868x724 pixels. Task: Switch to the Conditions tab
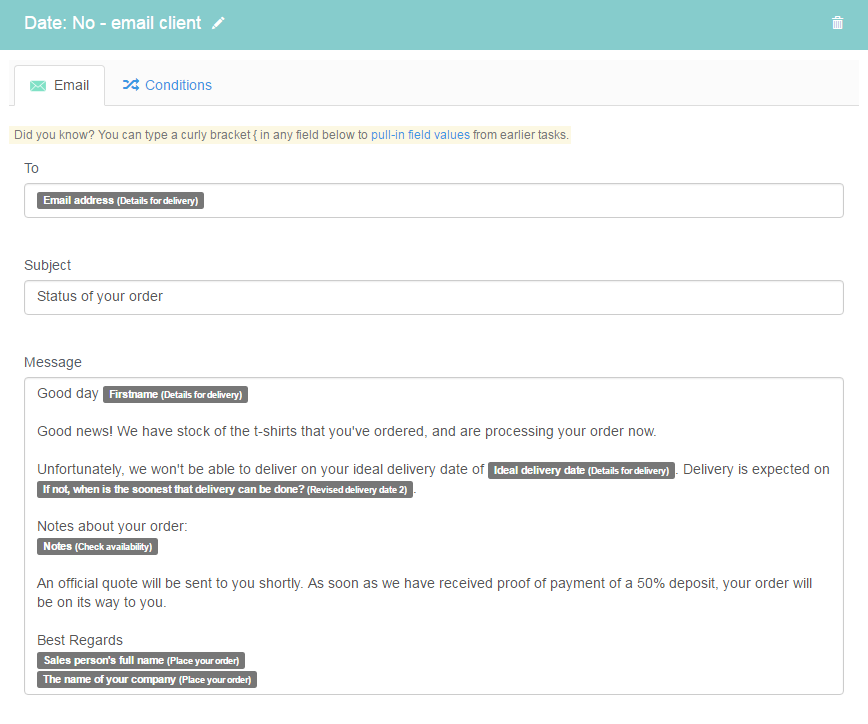click(167, 85)
